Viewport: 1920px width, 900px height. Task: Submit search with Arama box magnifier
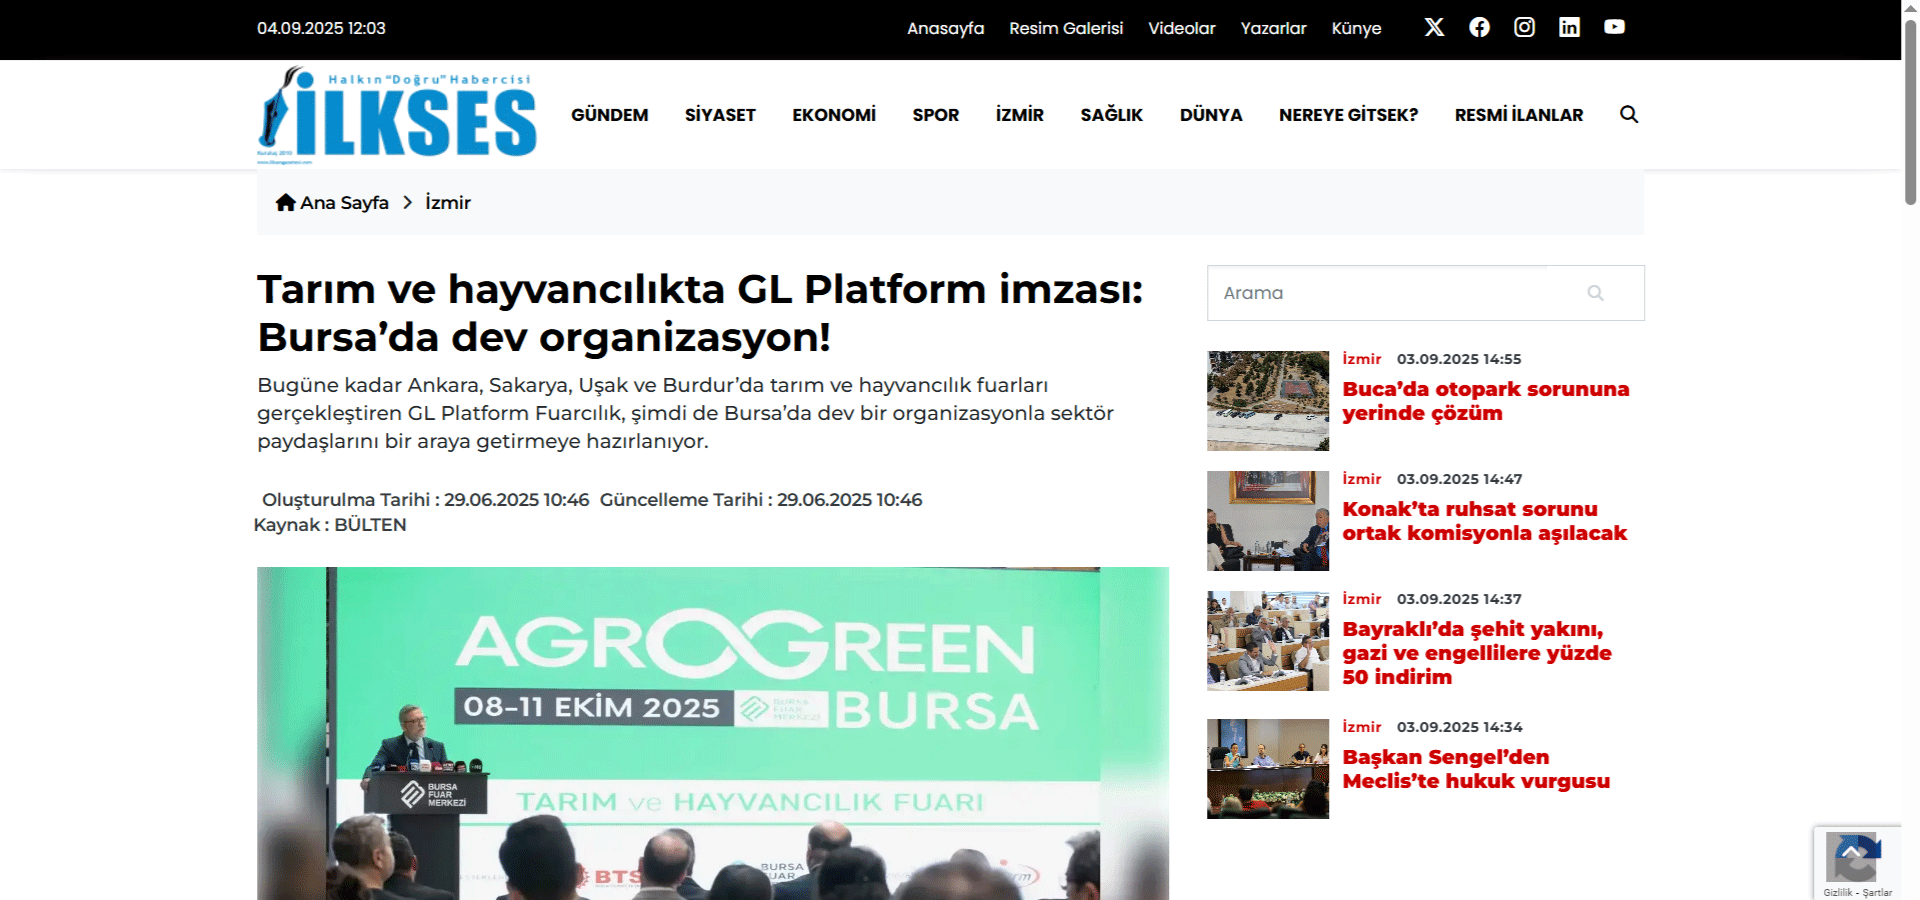coord(1595,293)
